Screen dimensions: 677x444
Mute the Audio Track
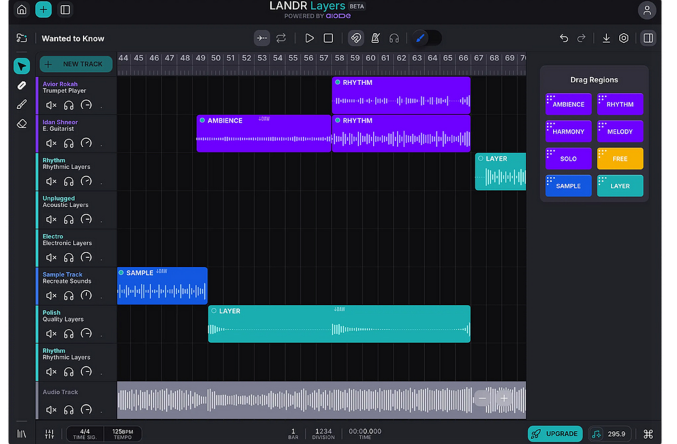tap(51, 409)
